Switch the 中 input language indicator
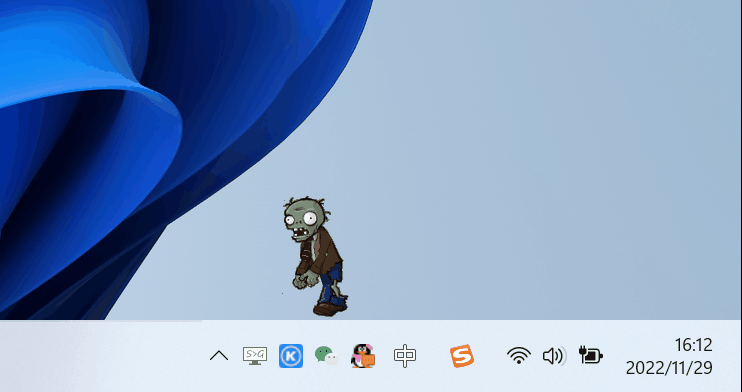Image resolution: width=742 pixels, height=392 pixels. tap(405, 356)
